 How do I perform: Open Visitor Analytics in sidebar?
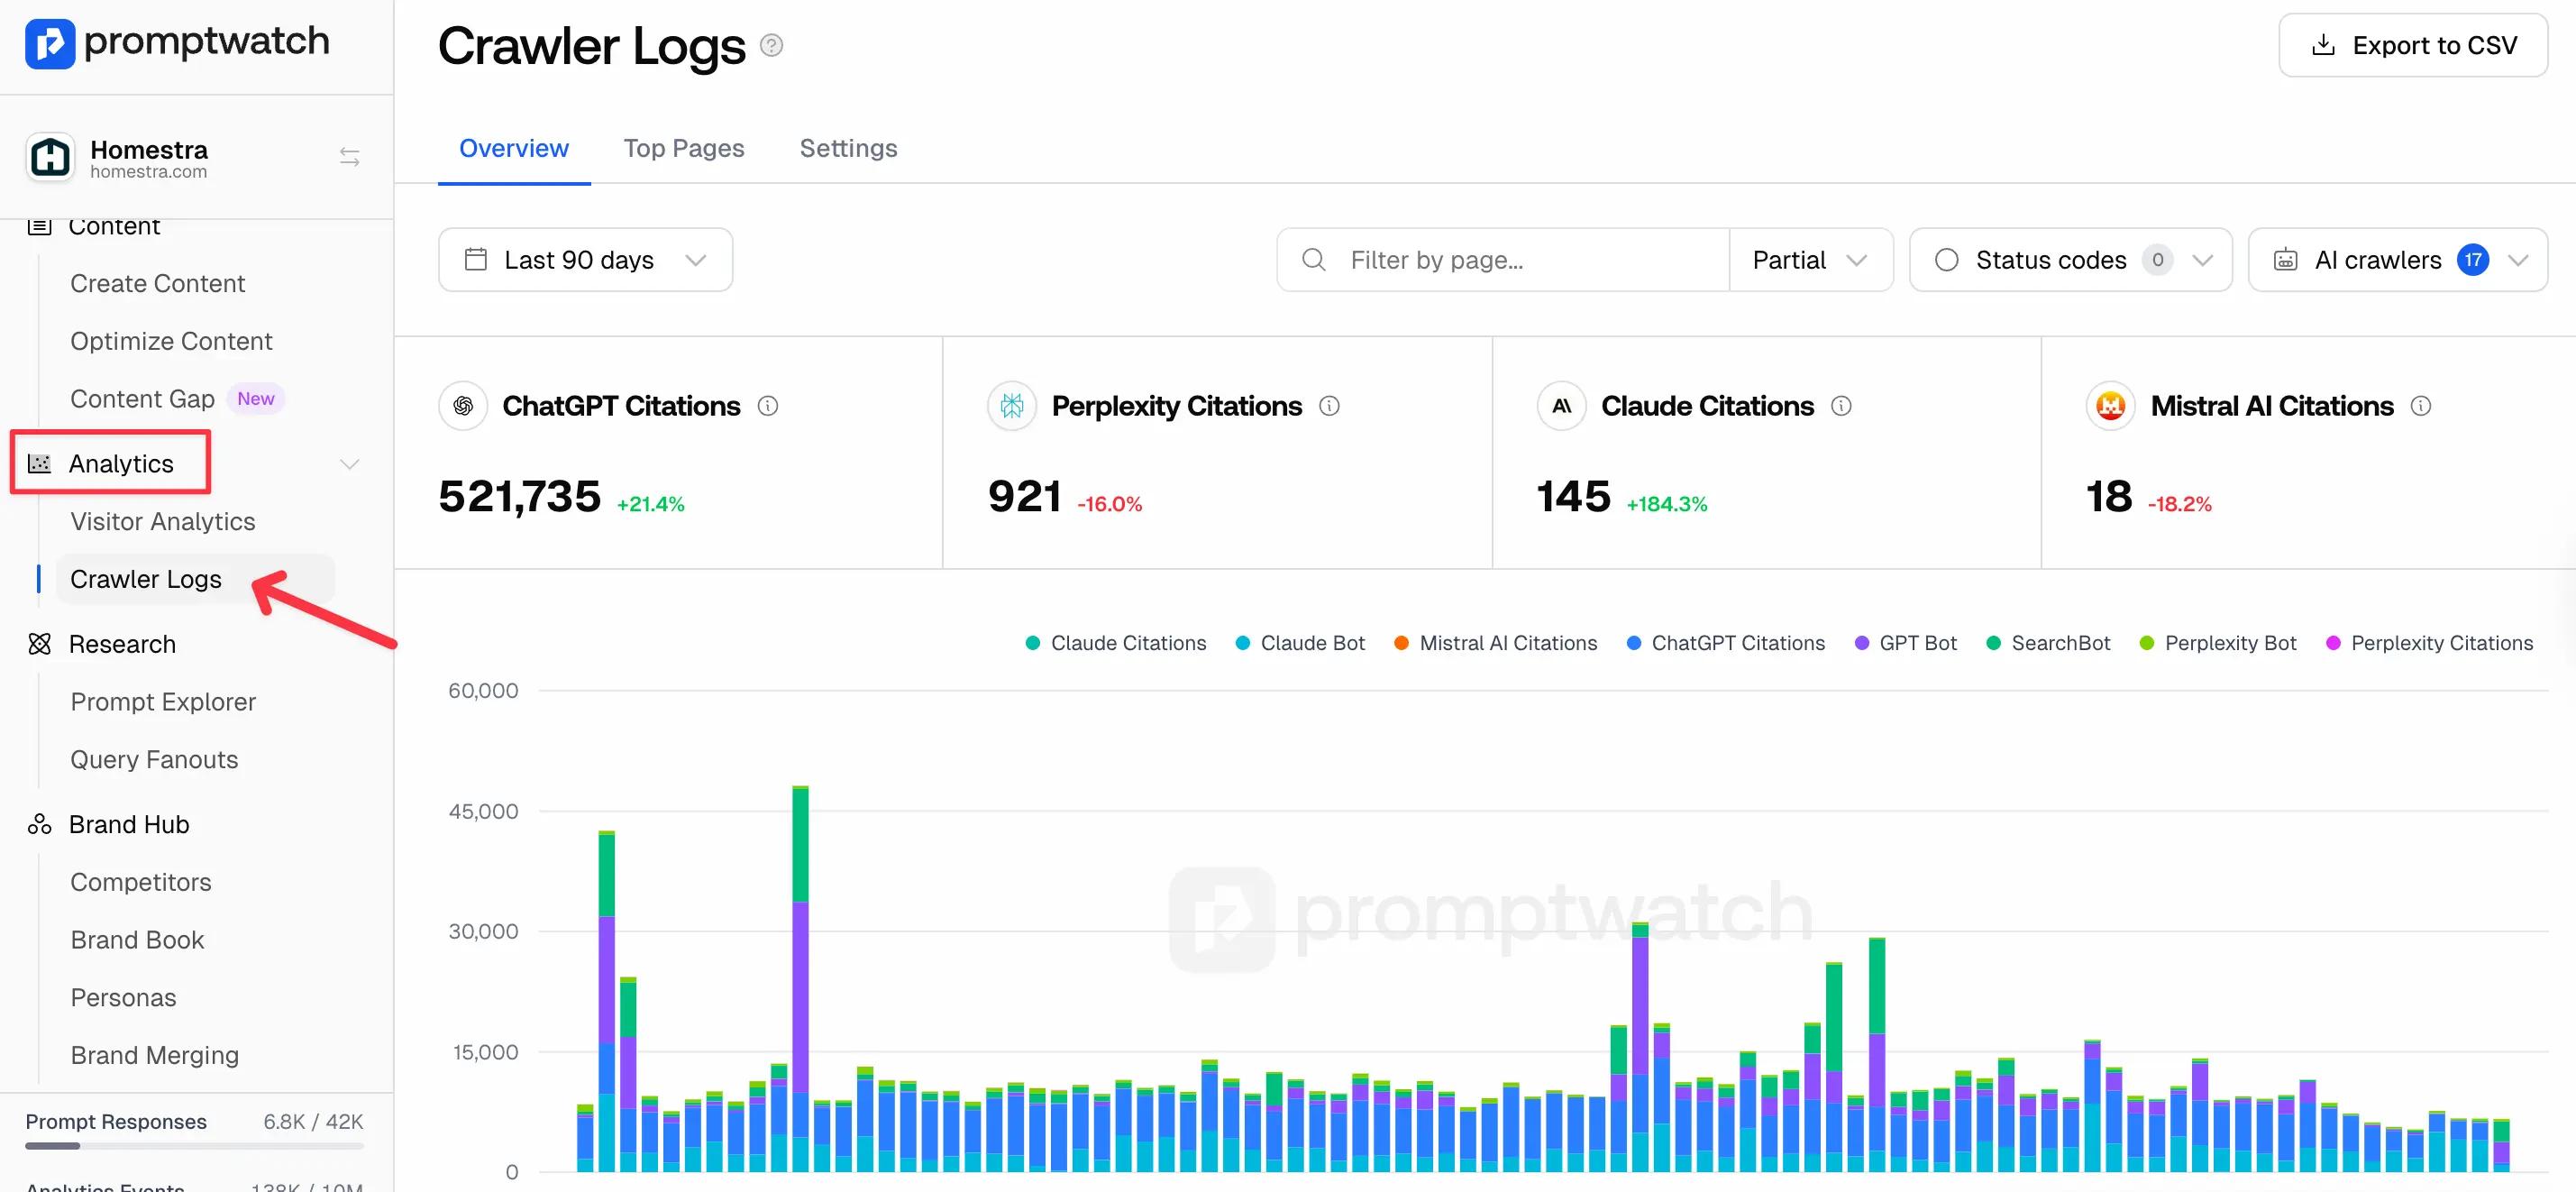[163, 522]
